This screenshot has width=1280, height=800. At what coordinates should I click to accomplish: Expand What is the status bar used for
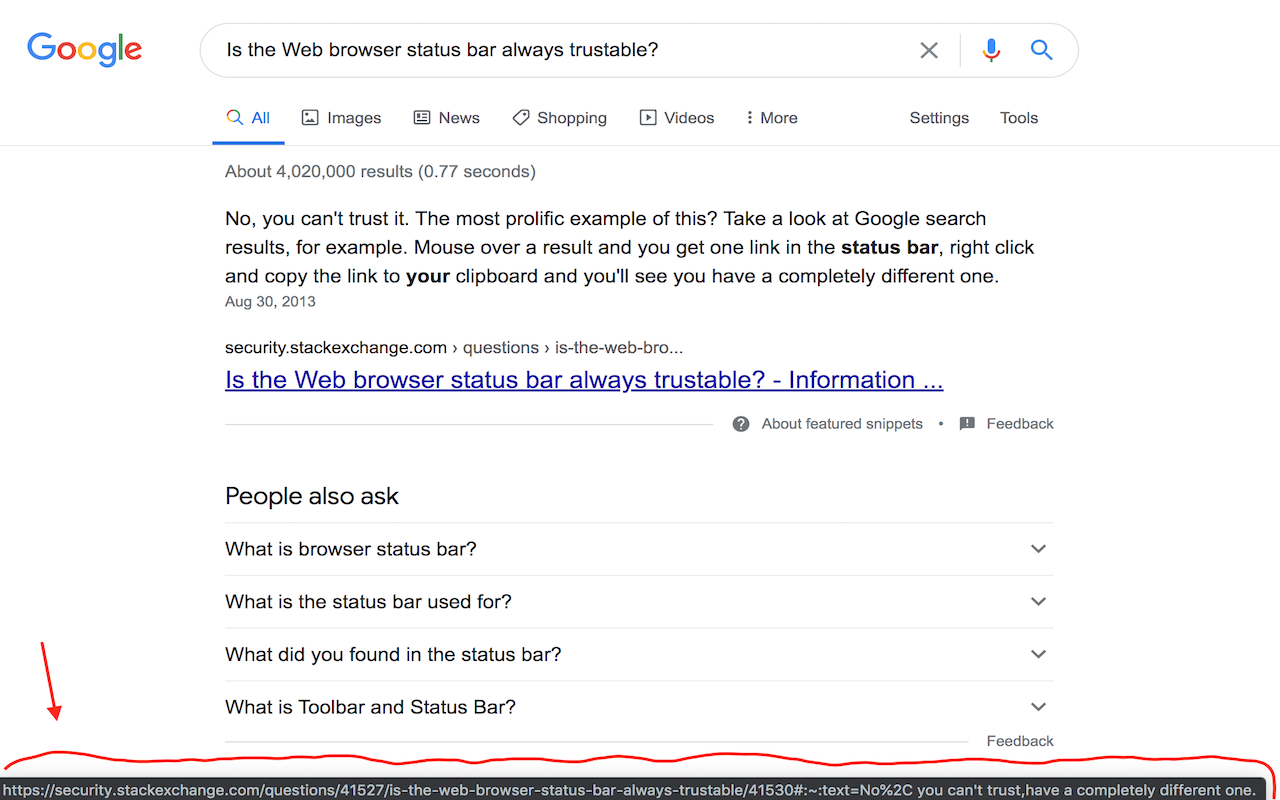[x=1038, y=601]
